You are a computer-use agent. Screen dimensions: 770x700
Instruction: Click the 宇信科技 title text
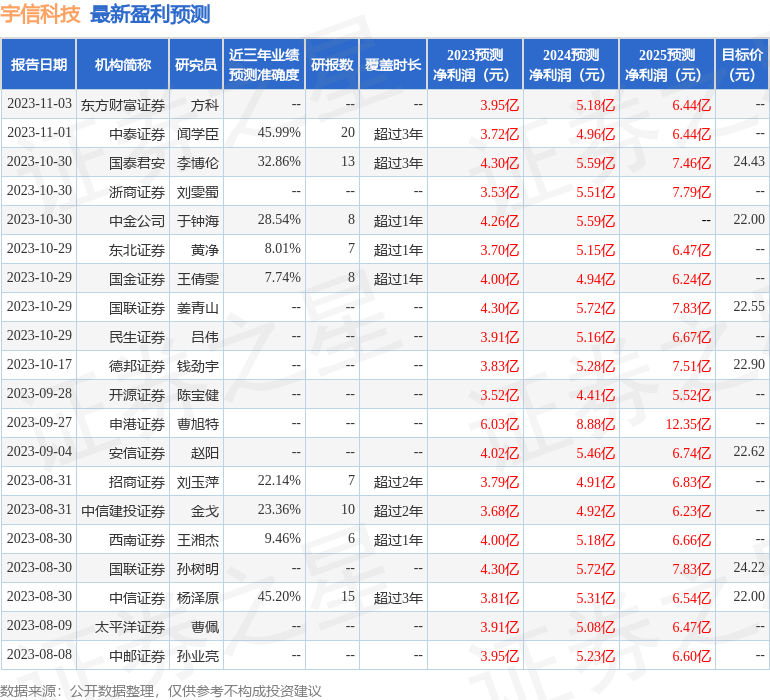coord(40,14)
